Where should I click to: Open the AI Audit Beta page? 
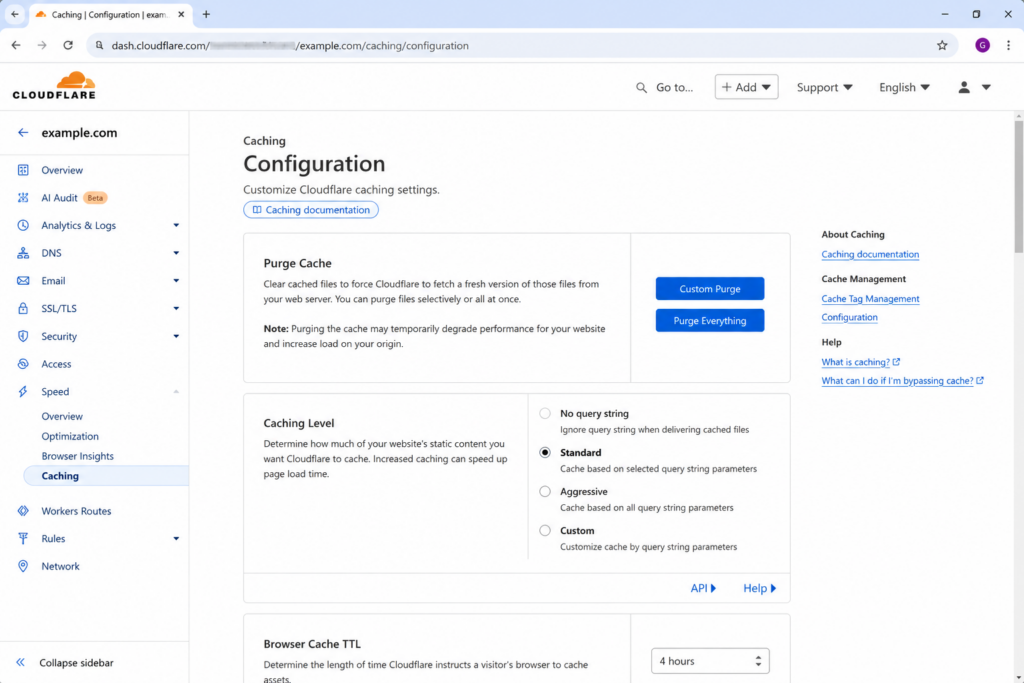pyautogui.click(x=74, y=197)
